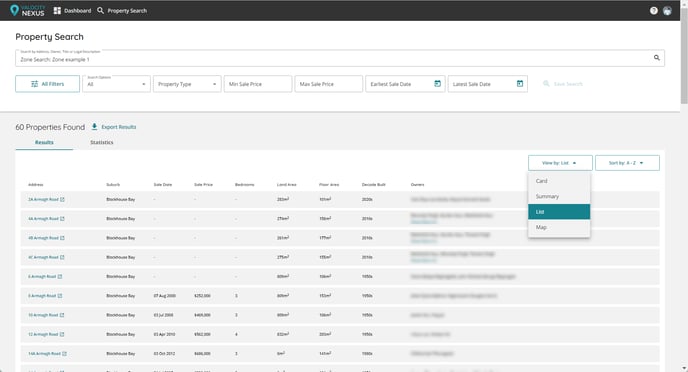Click the 60 Properties Found text
This screenshot has width=688, height=372.
tap(50, 127)
